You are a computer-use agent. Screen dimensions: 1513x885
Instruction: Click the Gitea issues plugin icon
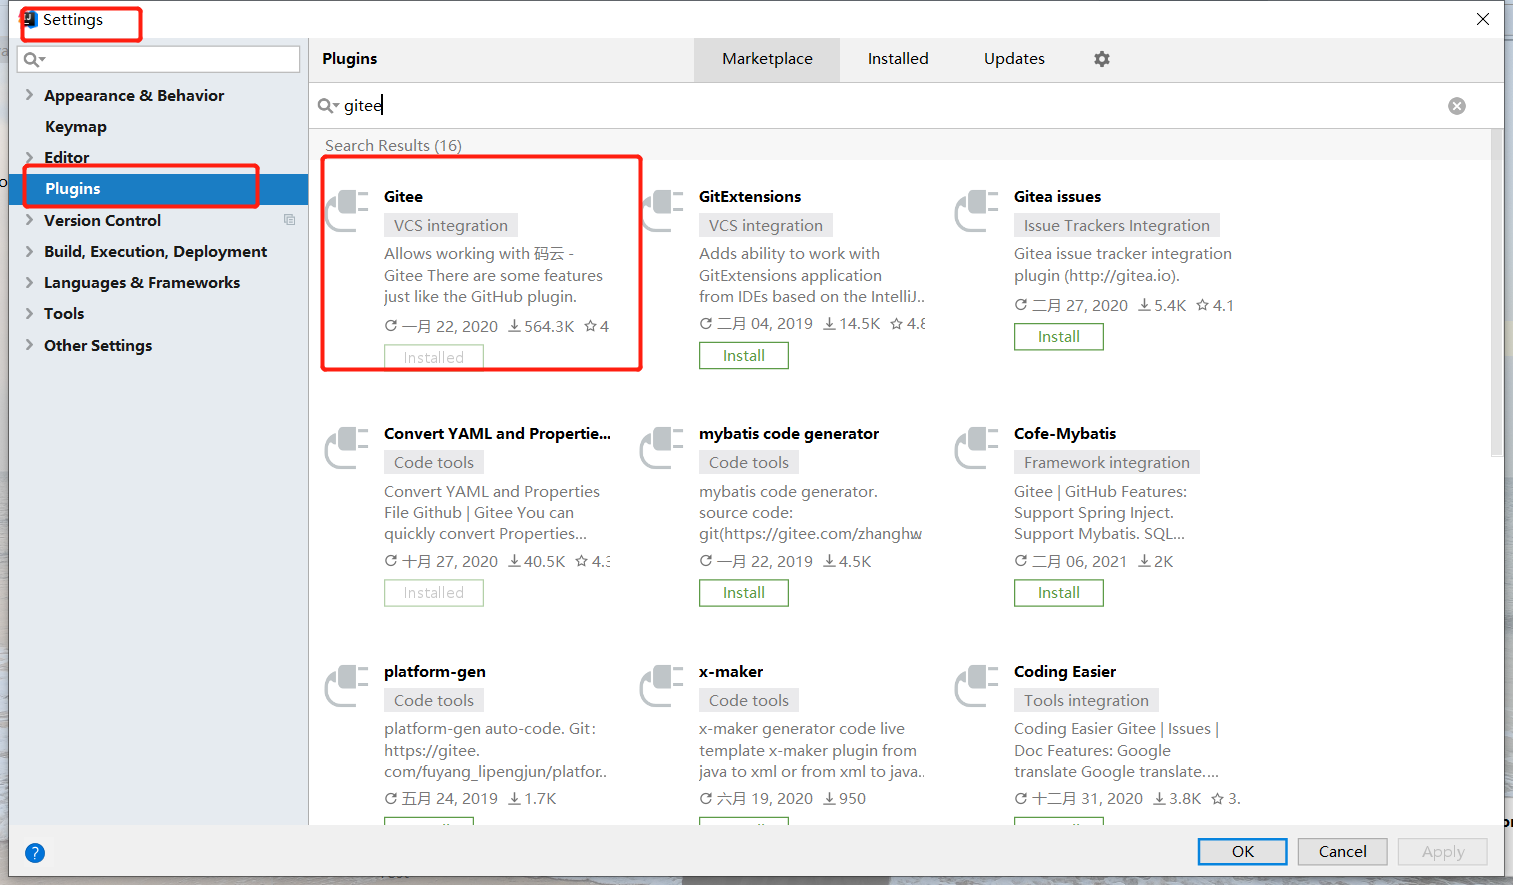tap(977, 210)
